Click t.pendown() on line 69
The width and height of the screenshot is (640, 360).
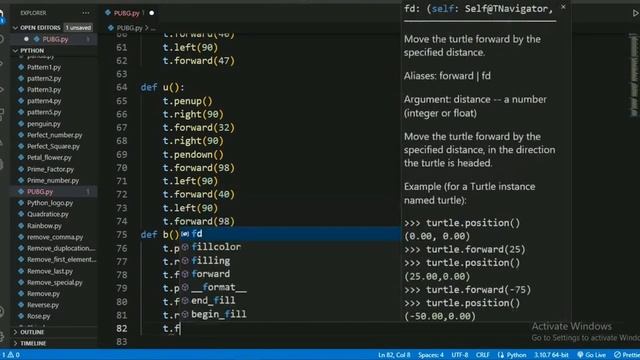point(193,154)
